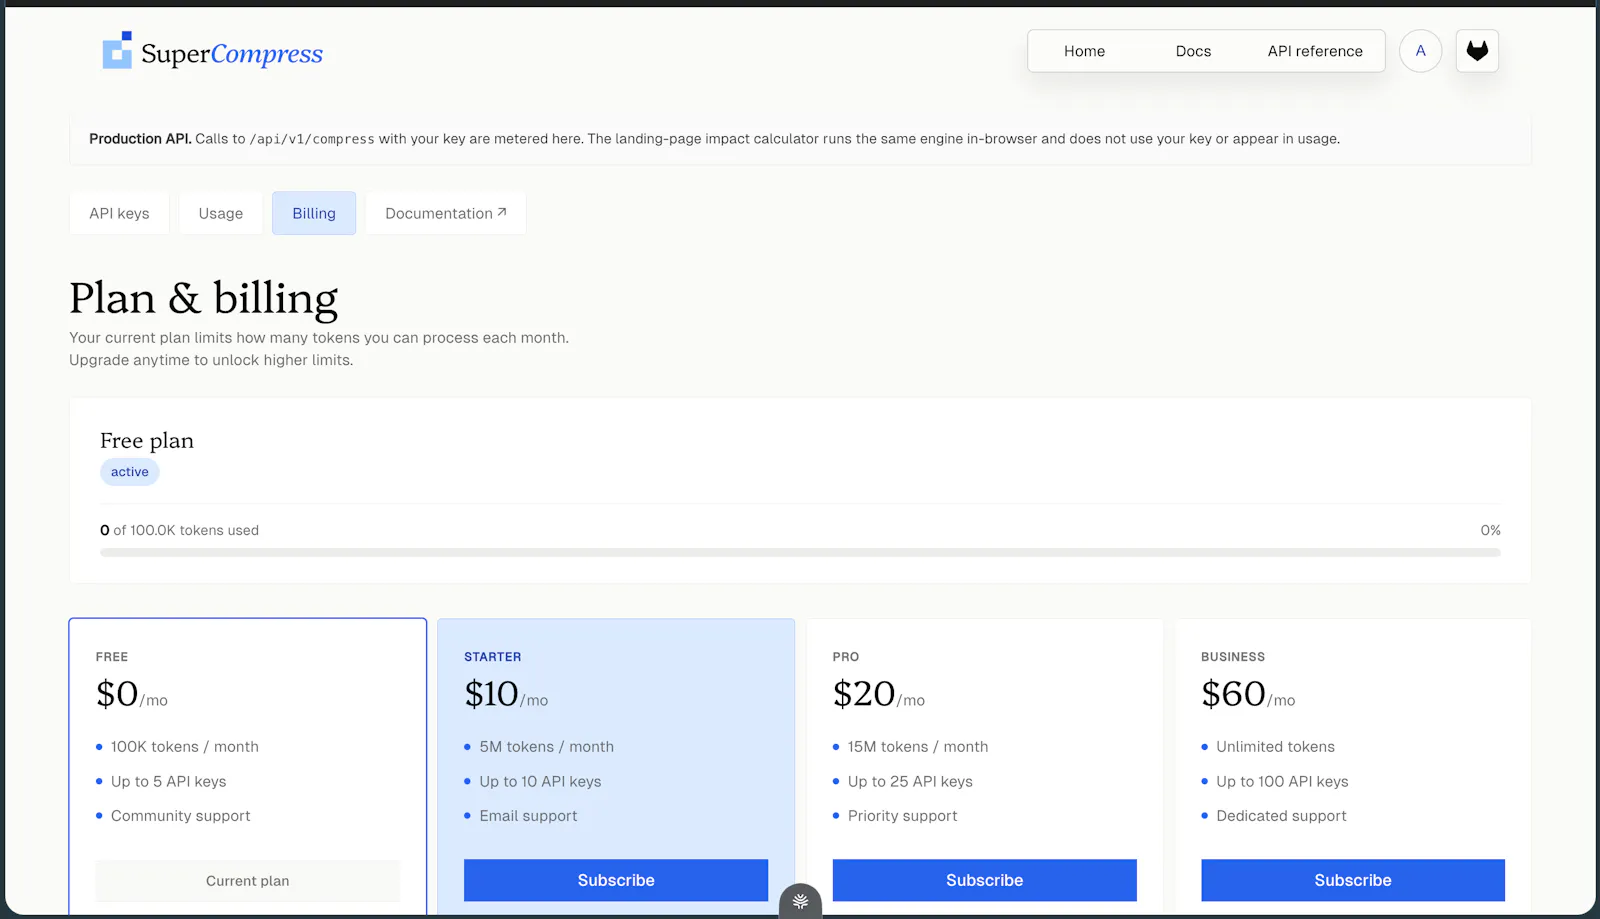Screen dimensions: 1600x919
Task: Go to Home in the top navigation
Action: point(1084,51)
